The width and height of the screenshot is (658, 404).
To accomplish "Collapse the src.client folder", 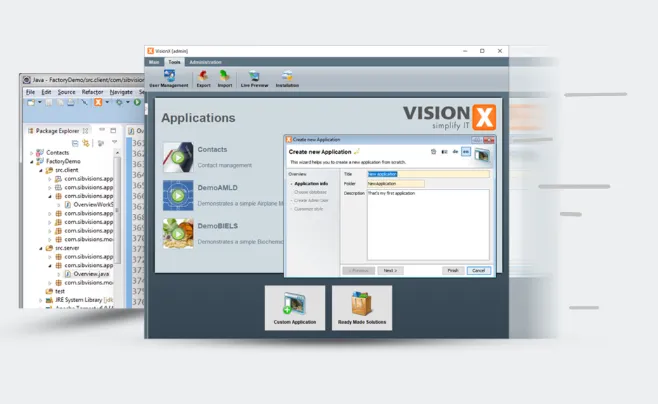I will [x=41, y=170].
